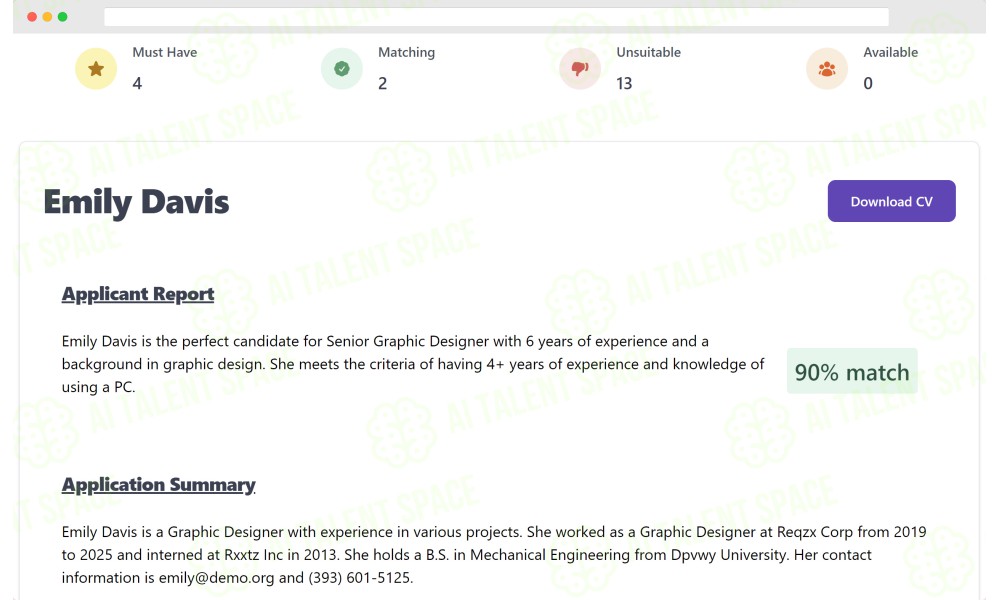Click the Matching green checkmark icon

(342, 68)
